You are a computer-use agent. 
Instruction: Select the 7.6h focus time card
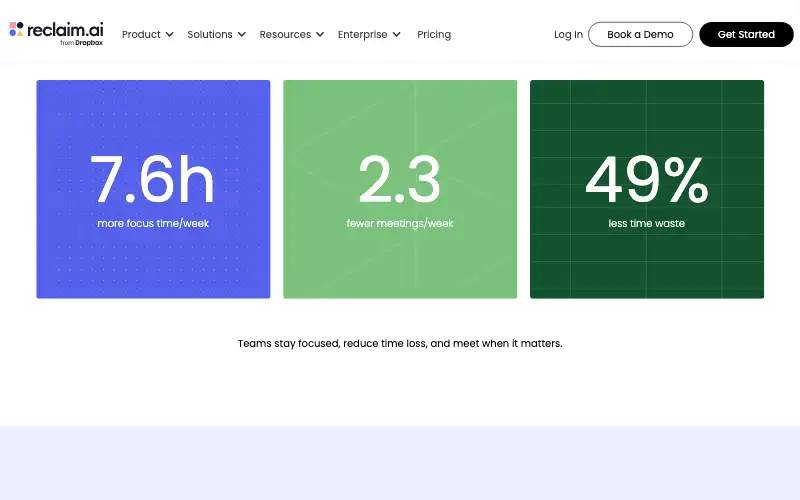(153, 189)
